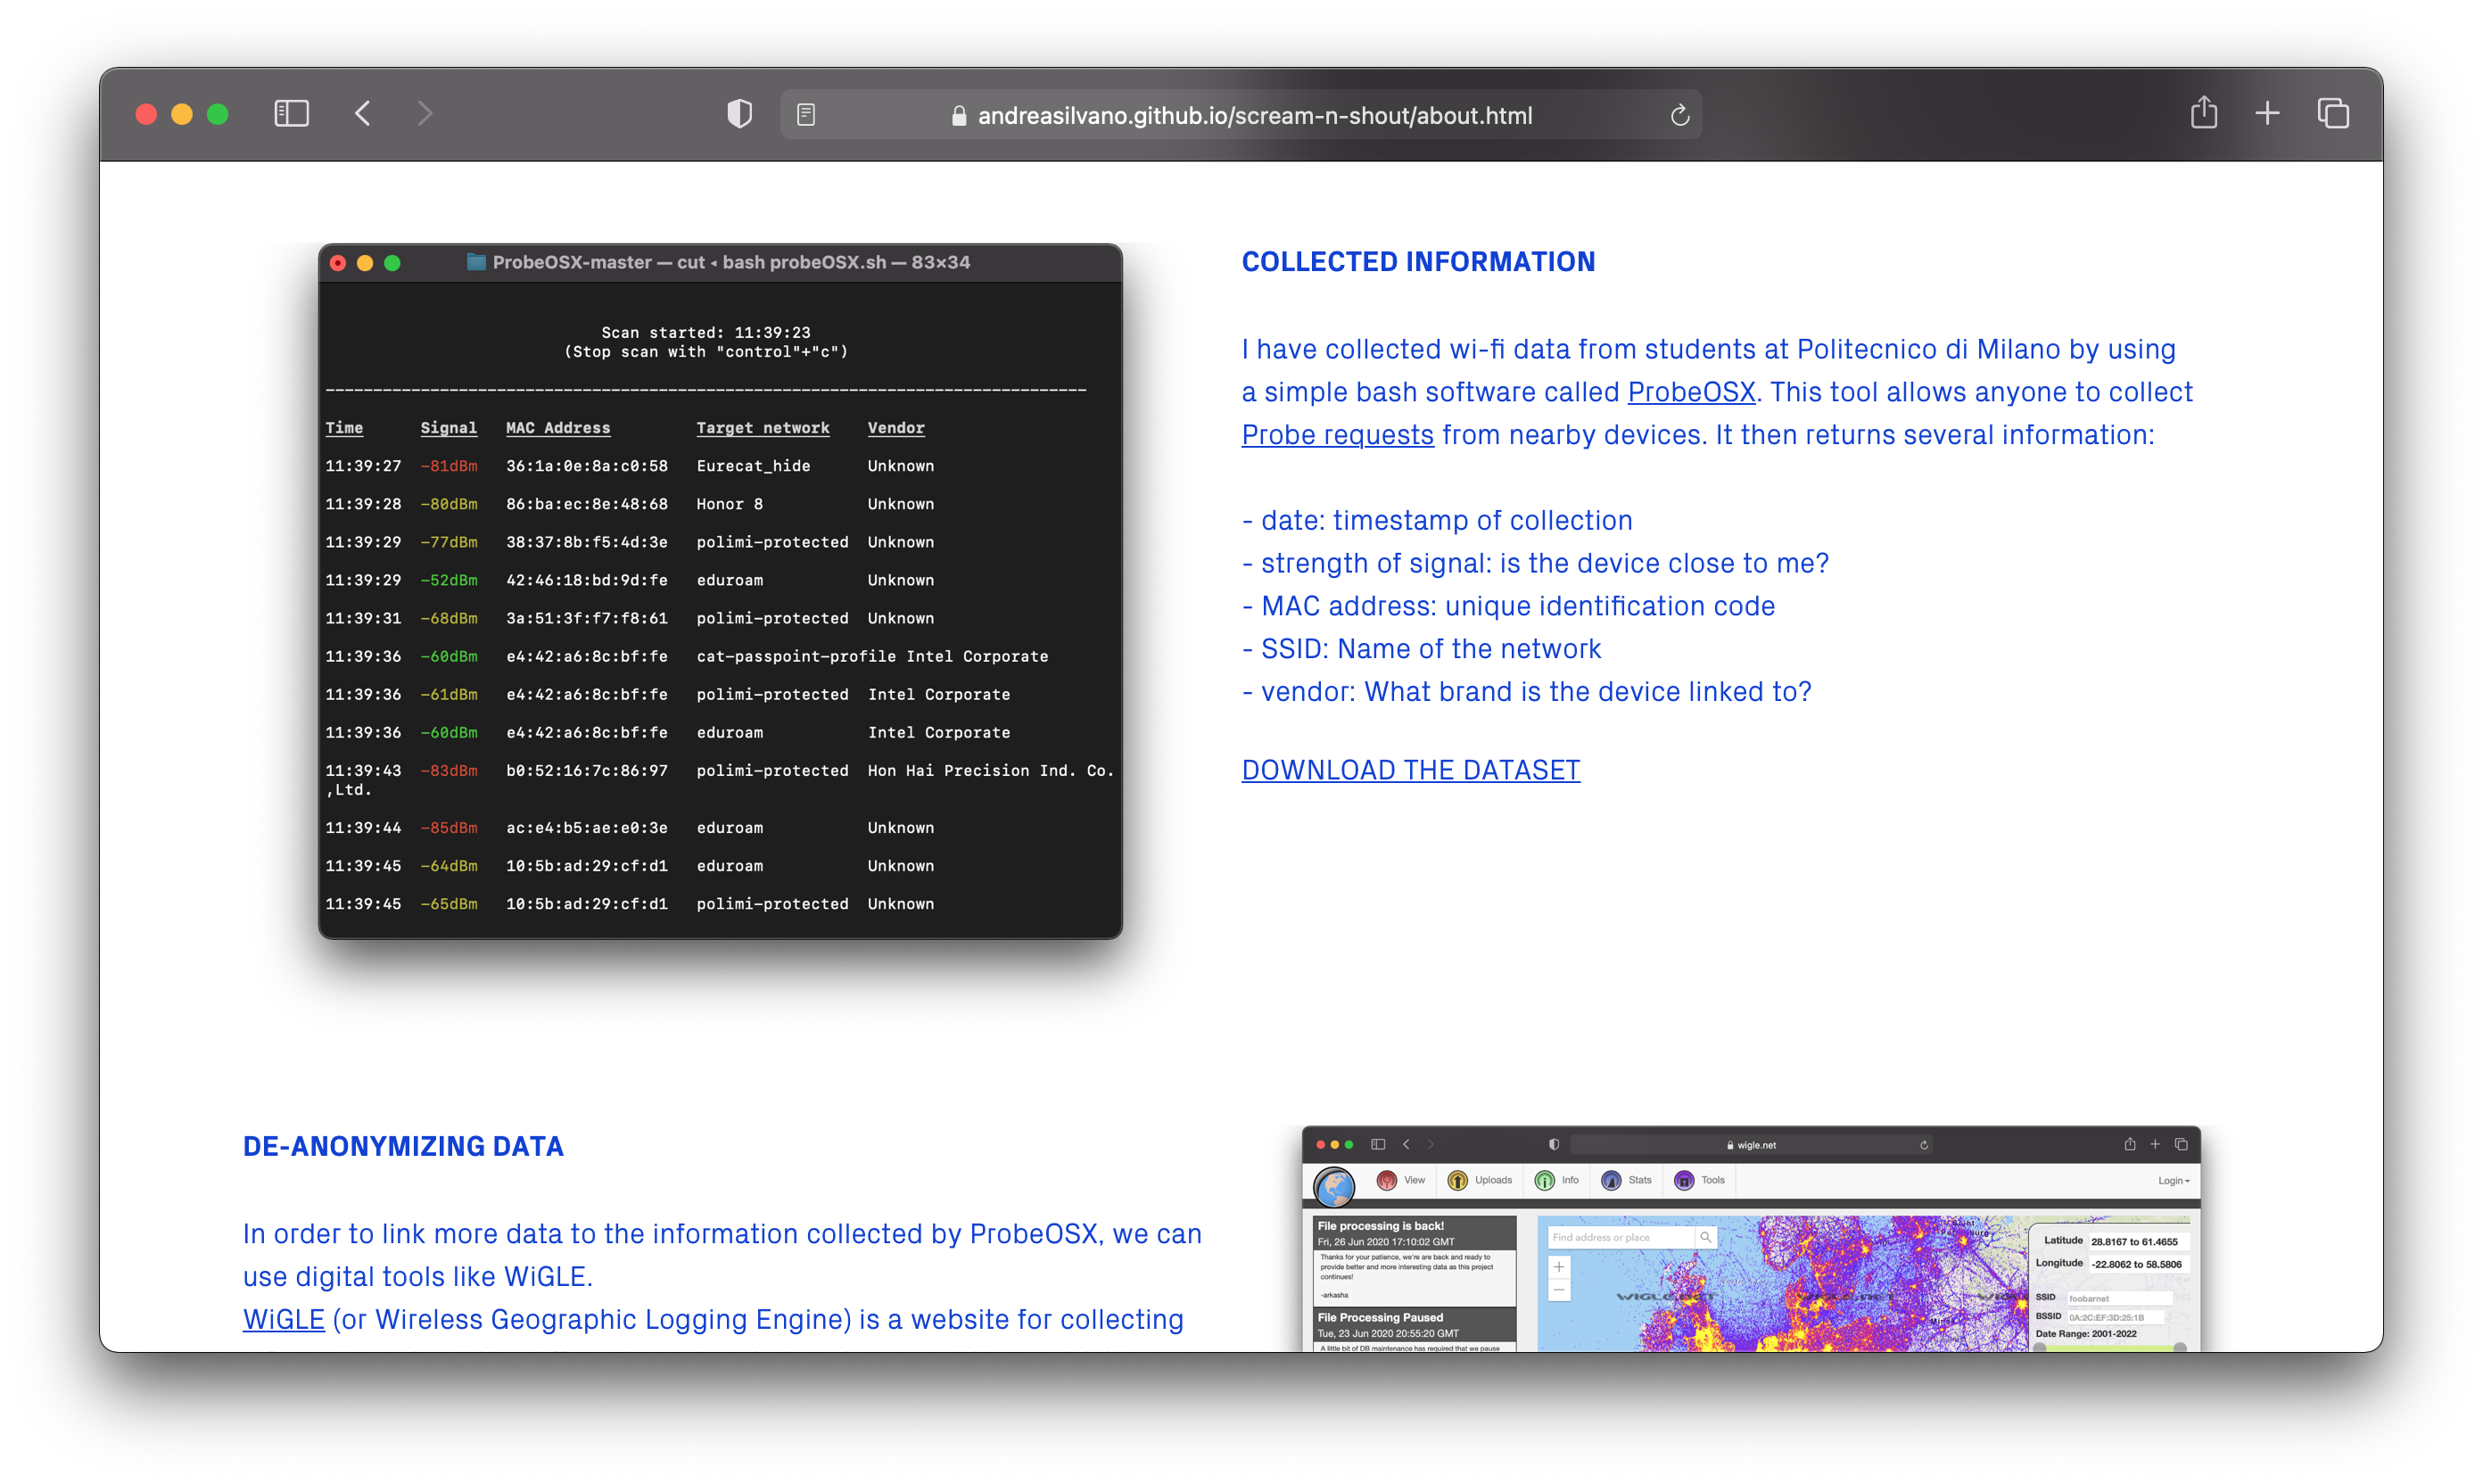Click the WiGLE map zoom-in plus button
This screenshot has width=2483, height=1484.
[x=1559, y=1267]
